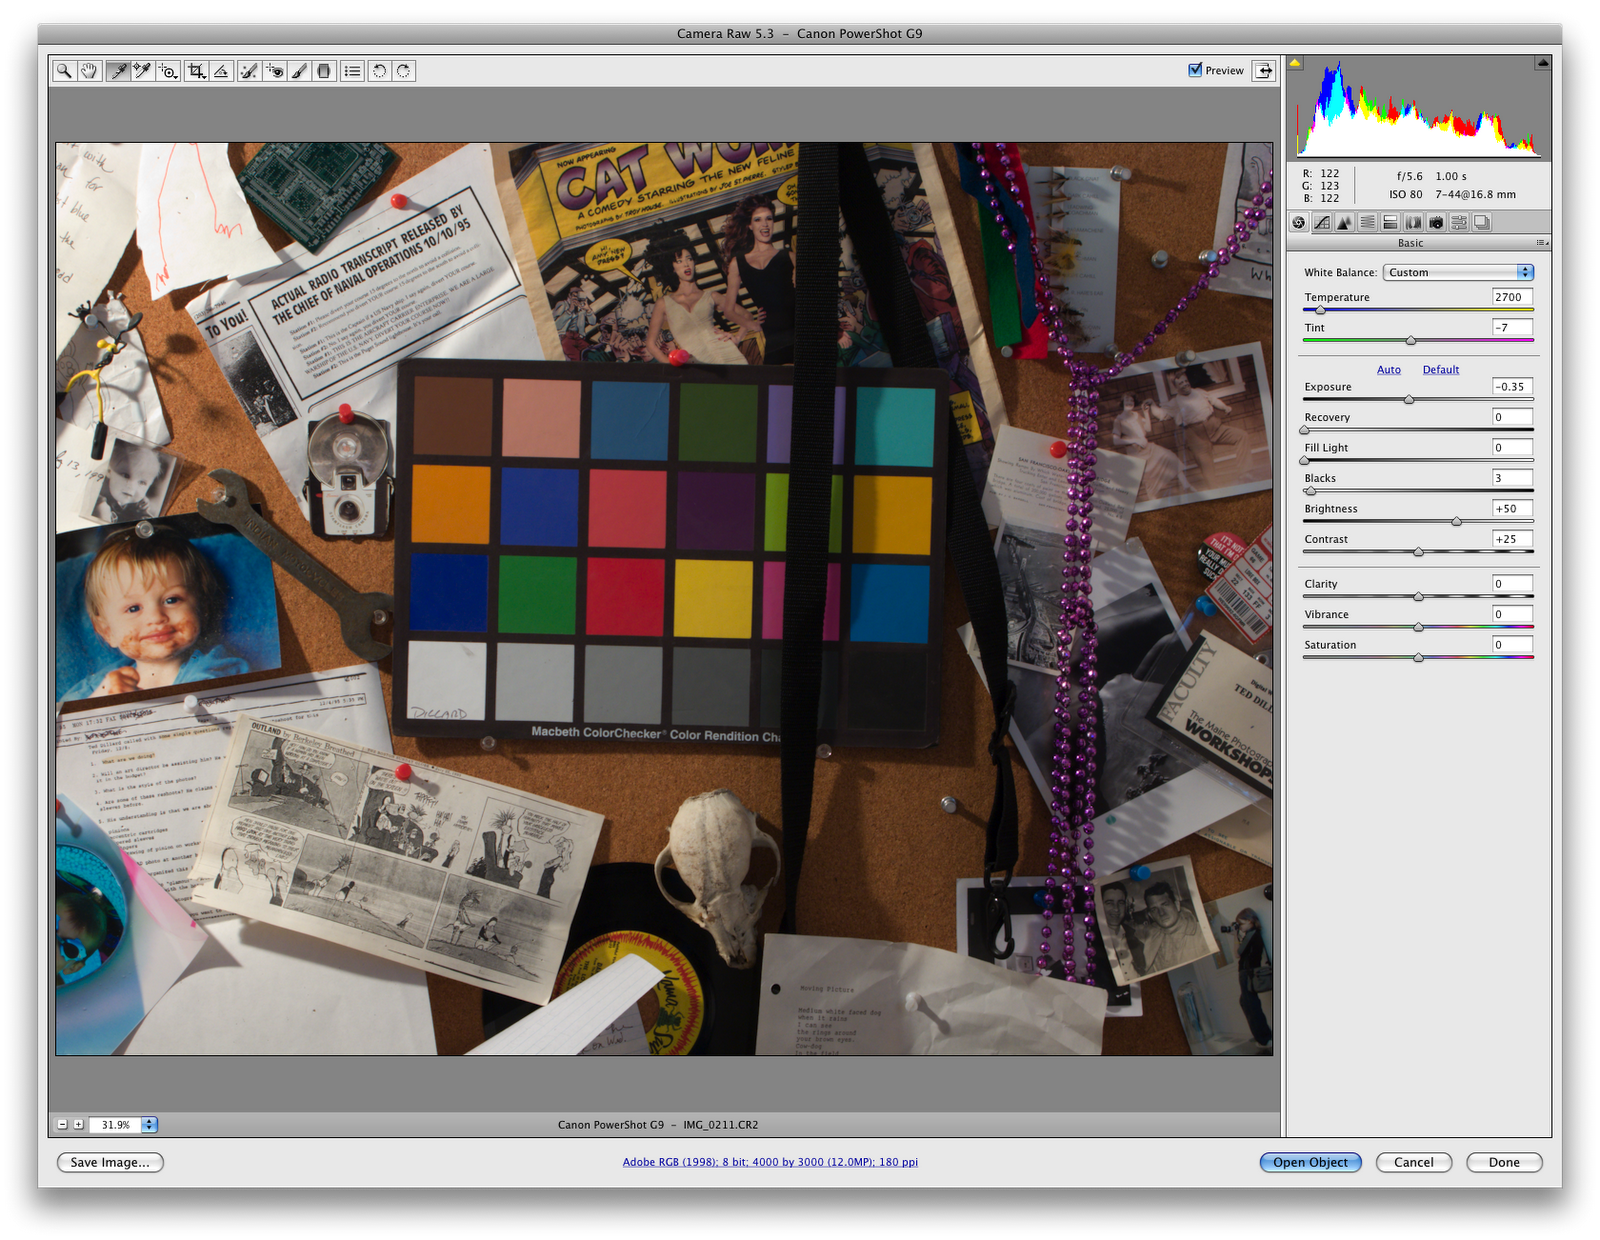The image size is (1600, 1240).
Task: Click the Saturation slider handle
Action: 1418,658
